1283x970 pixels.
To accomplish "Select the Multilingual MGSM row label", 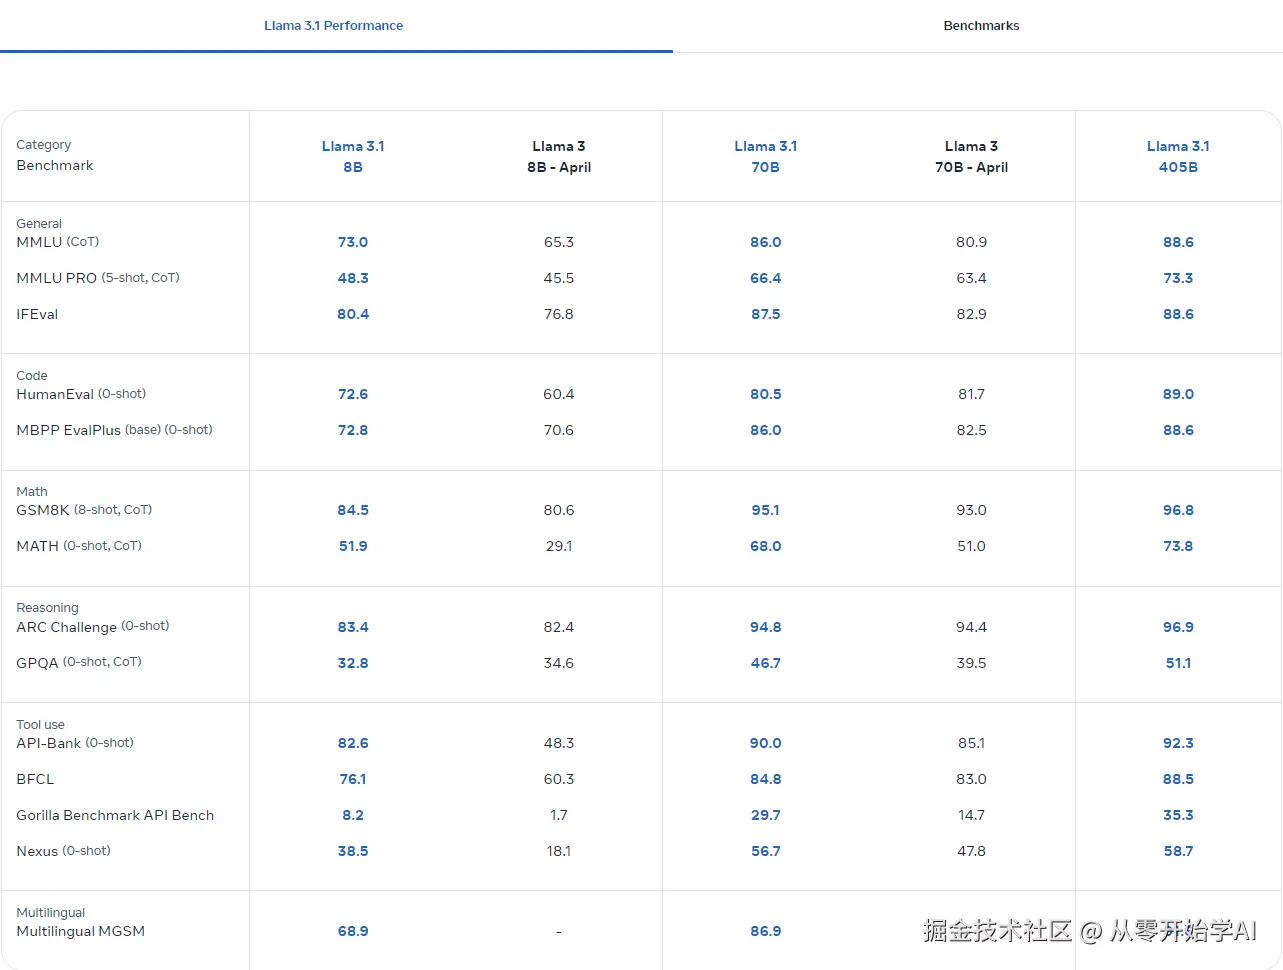I will (80, 931).
